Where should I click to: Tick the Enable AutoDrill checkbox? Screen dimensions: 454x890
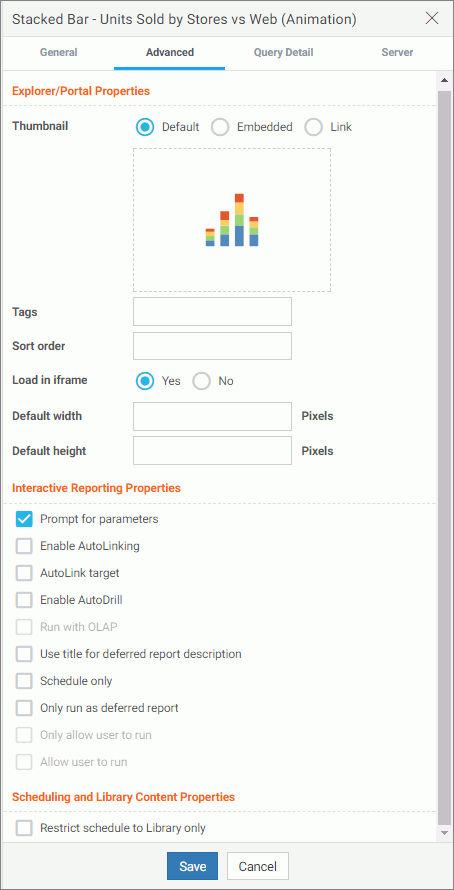pos(24,600)
